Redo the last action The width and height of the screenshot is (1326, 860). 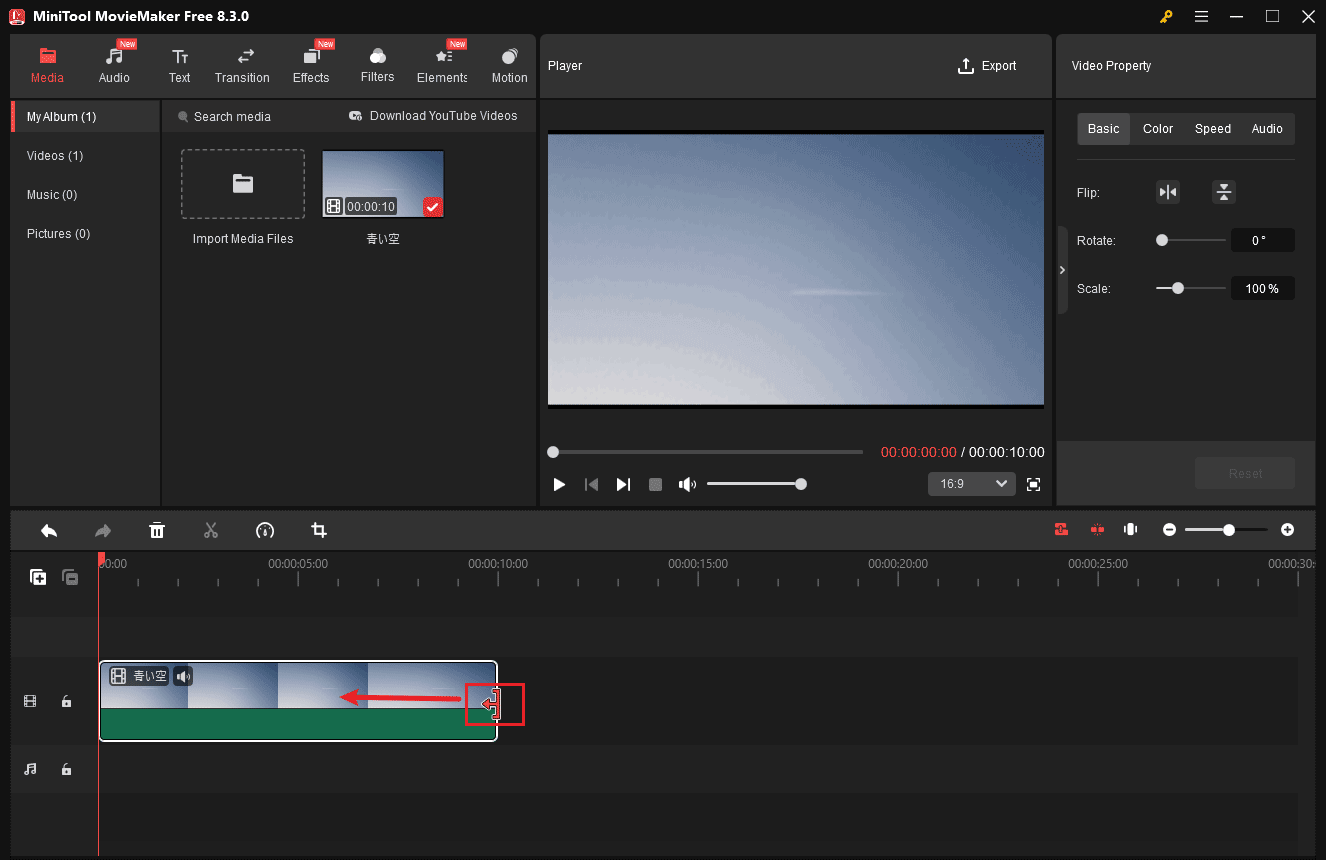(x=102, y=530)
